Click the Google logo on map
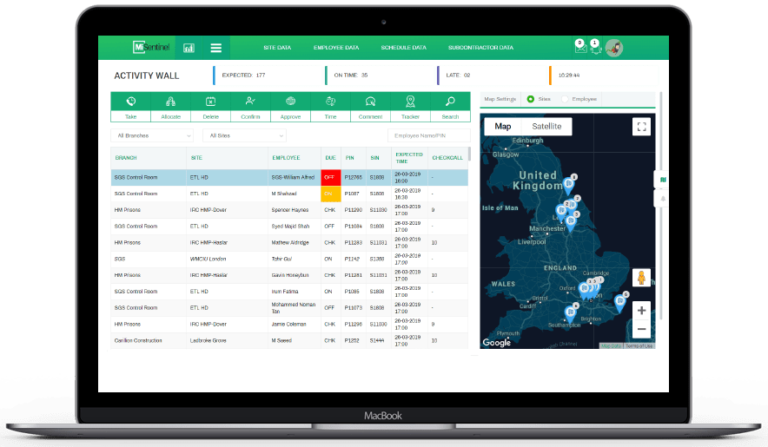 tap(497, 343)
